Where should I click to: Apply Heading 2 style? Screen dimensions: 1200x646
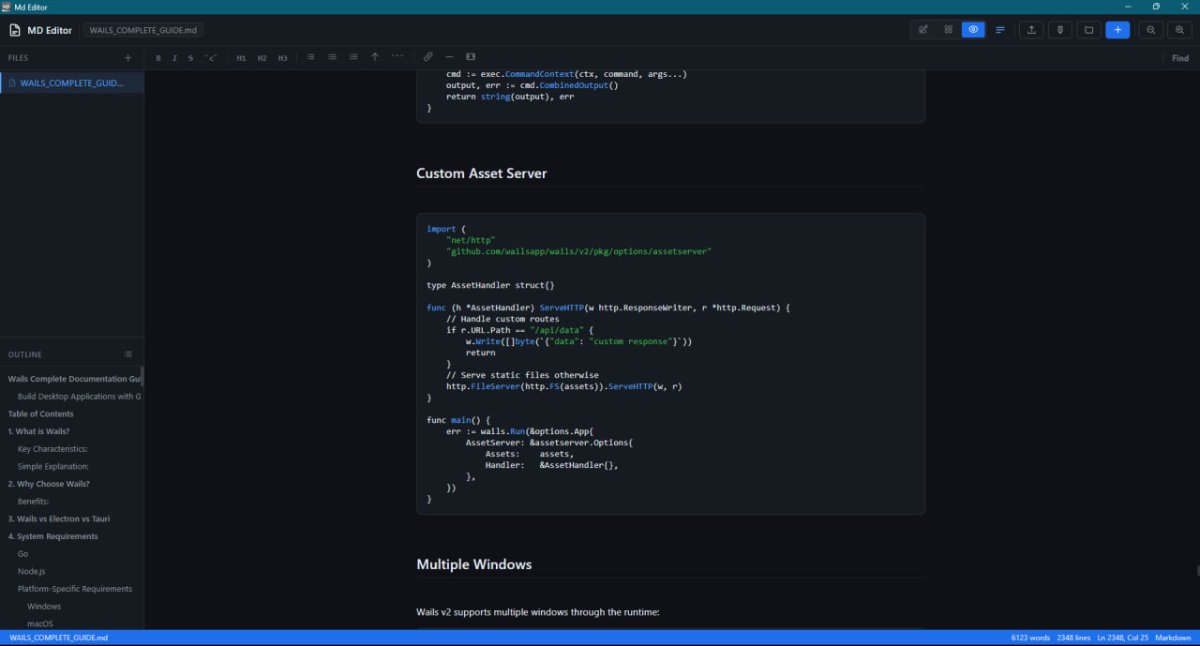pyautogui.click(x=262, y=58)
